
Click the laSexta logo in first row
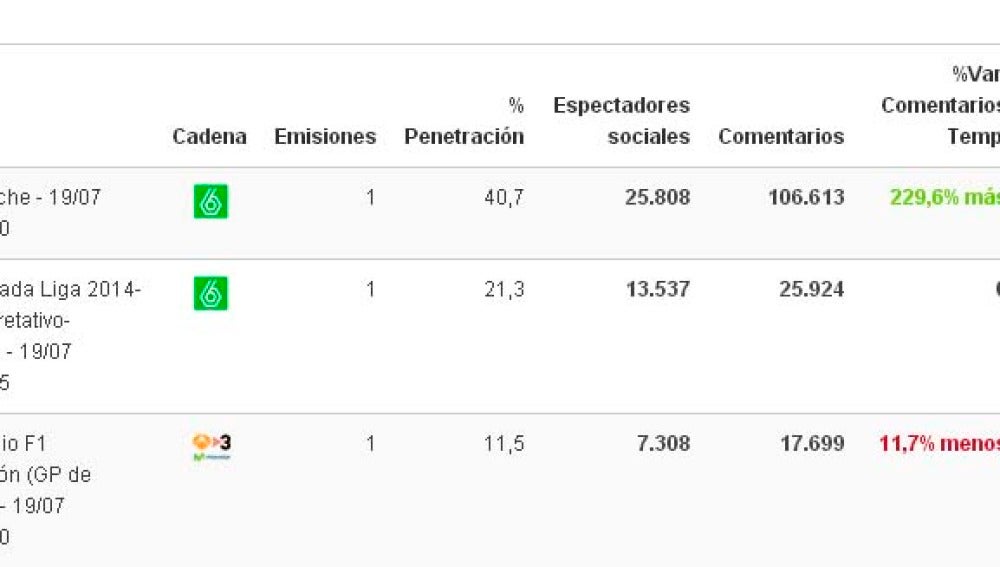[210, 201]
